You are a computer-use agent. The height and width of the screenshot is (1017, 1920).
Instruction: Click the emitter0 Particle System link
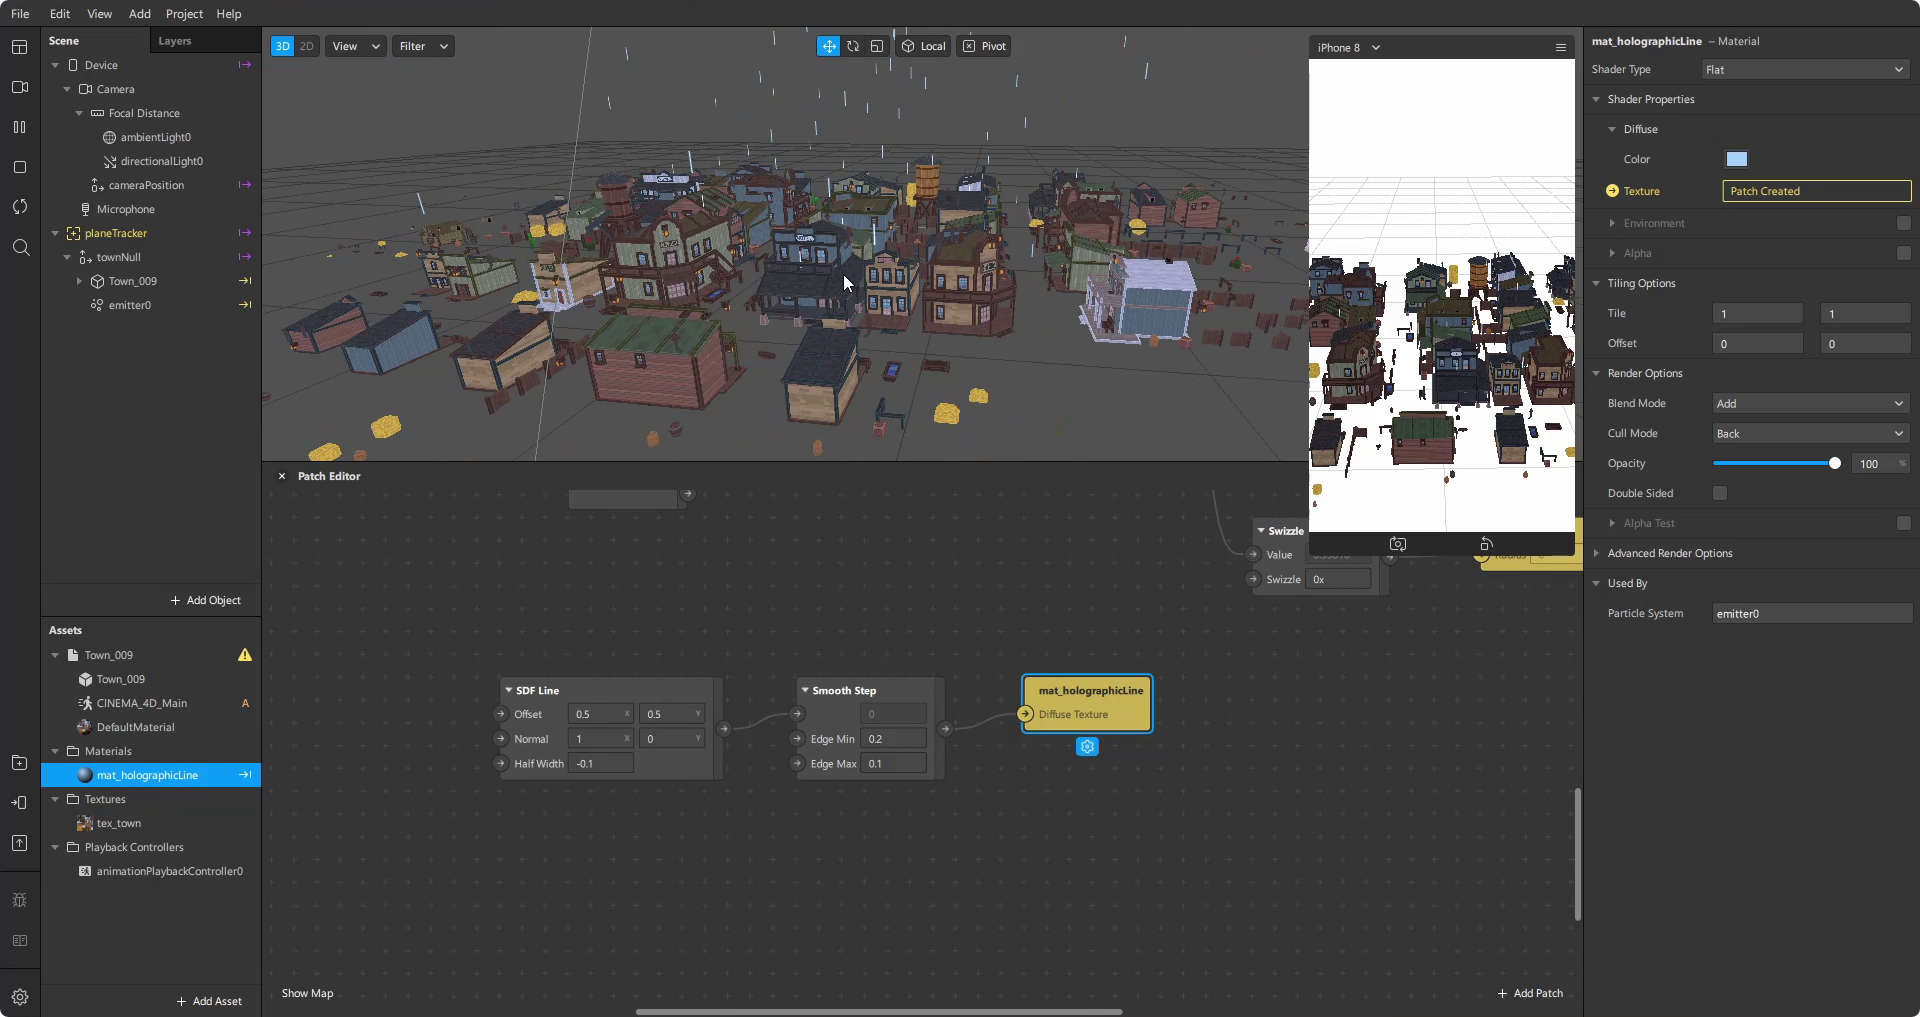(1811, 613)
